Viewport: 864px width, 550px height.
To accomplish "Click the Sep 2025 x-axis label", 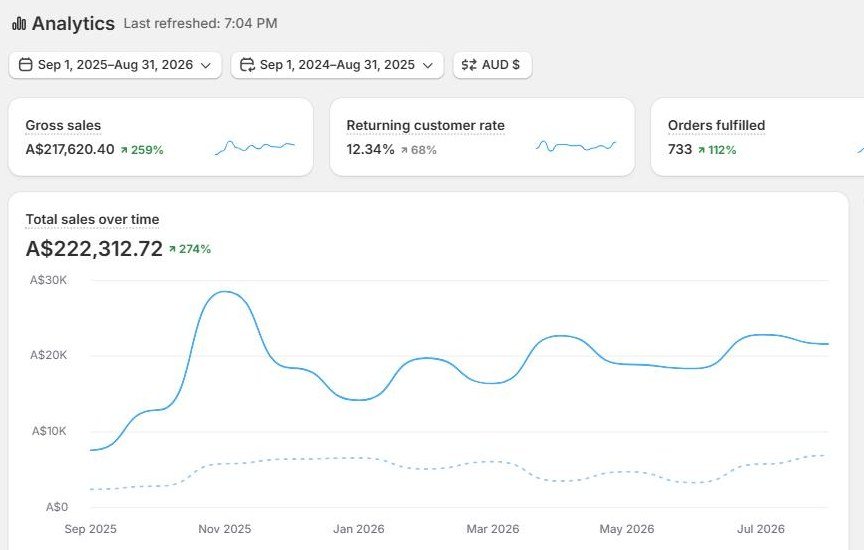I will pyautogui.click(x=90, y=529).
